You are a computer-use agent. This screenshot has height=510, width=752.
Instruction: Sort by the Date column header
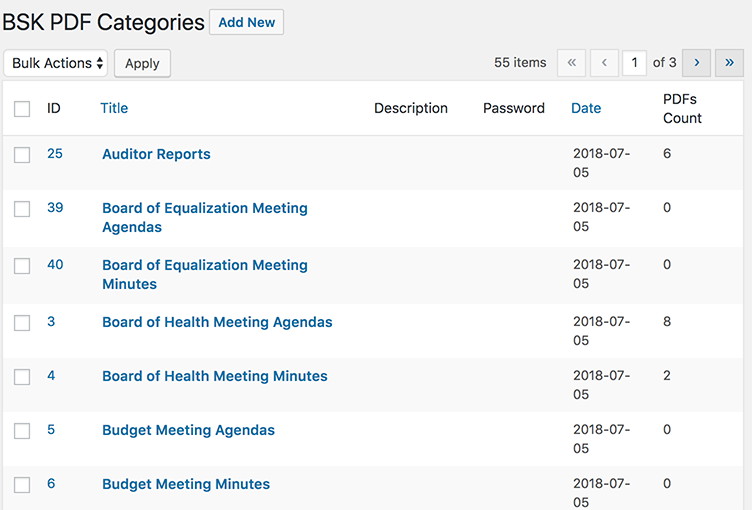(x=586, y=108)
